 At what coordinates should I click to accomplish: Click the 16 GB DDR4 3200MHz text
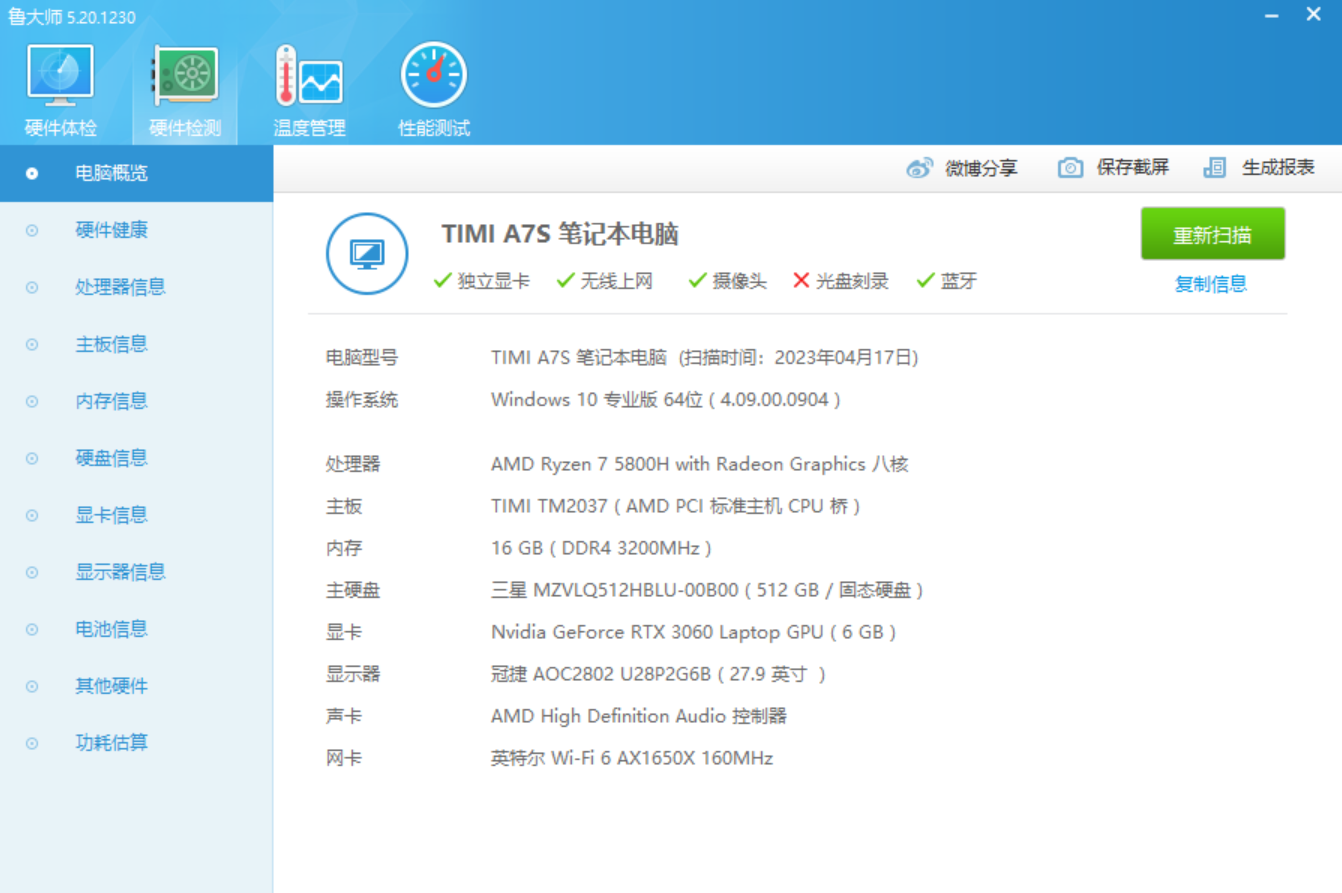pos(601,548)
